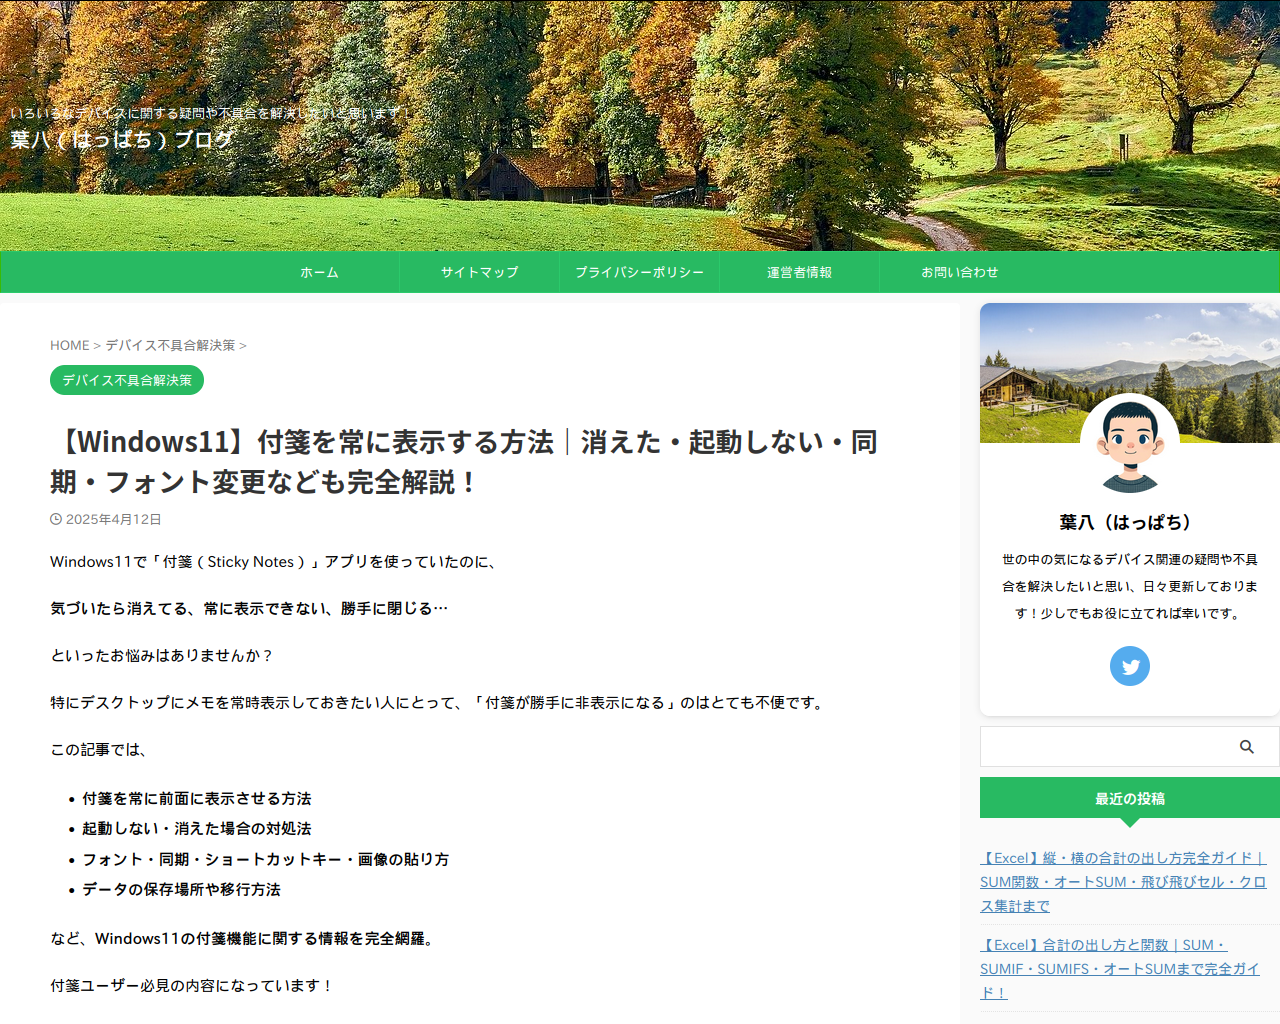Click the line といったお悩みはありませんか?
1280x1024 pixels.
[x=162, y=655]
